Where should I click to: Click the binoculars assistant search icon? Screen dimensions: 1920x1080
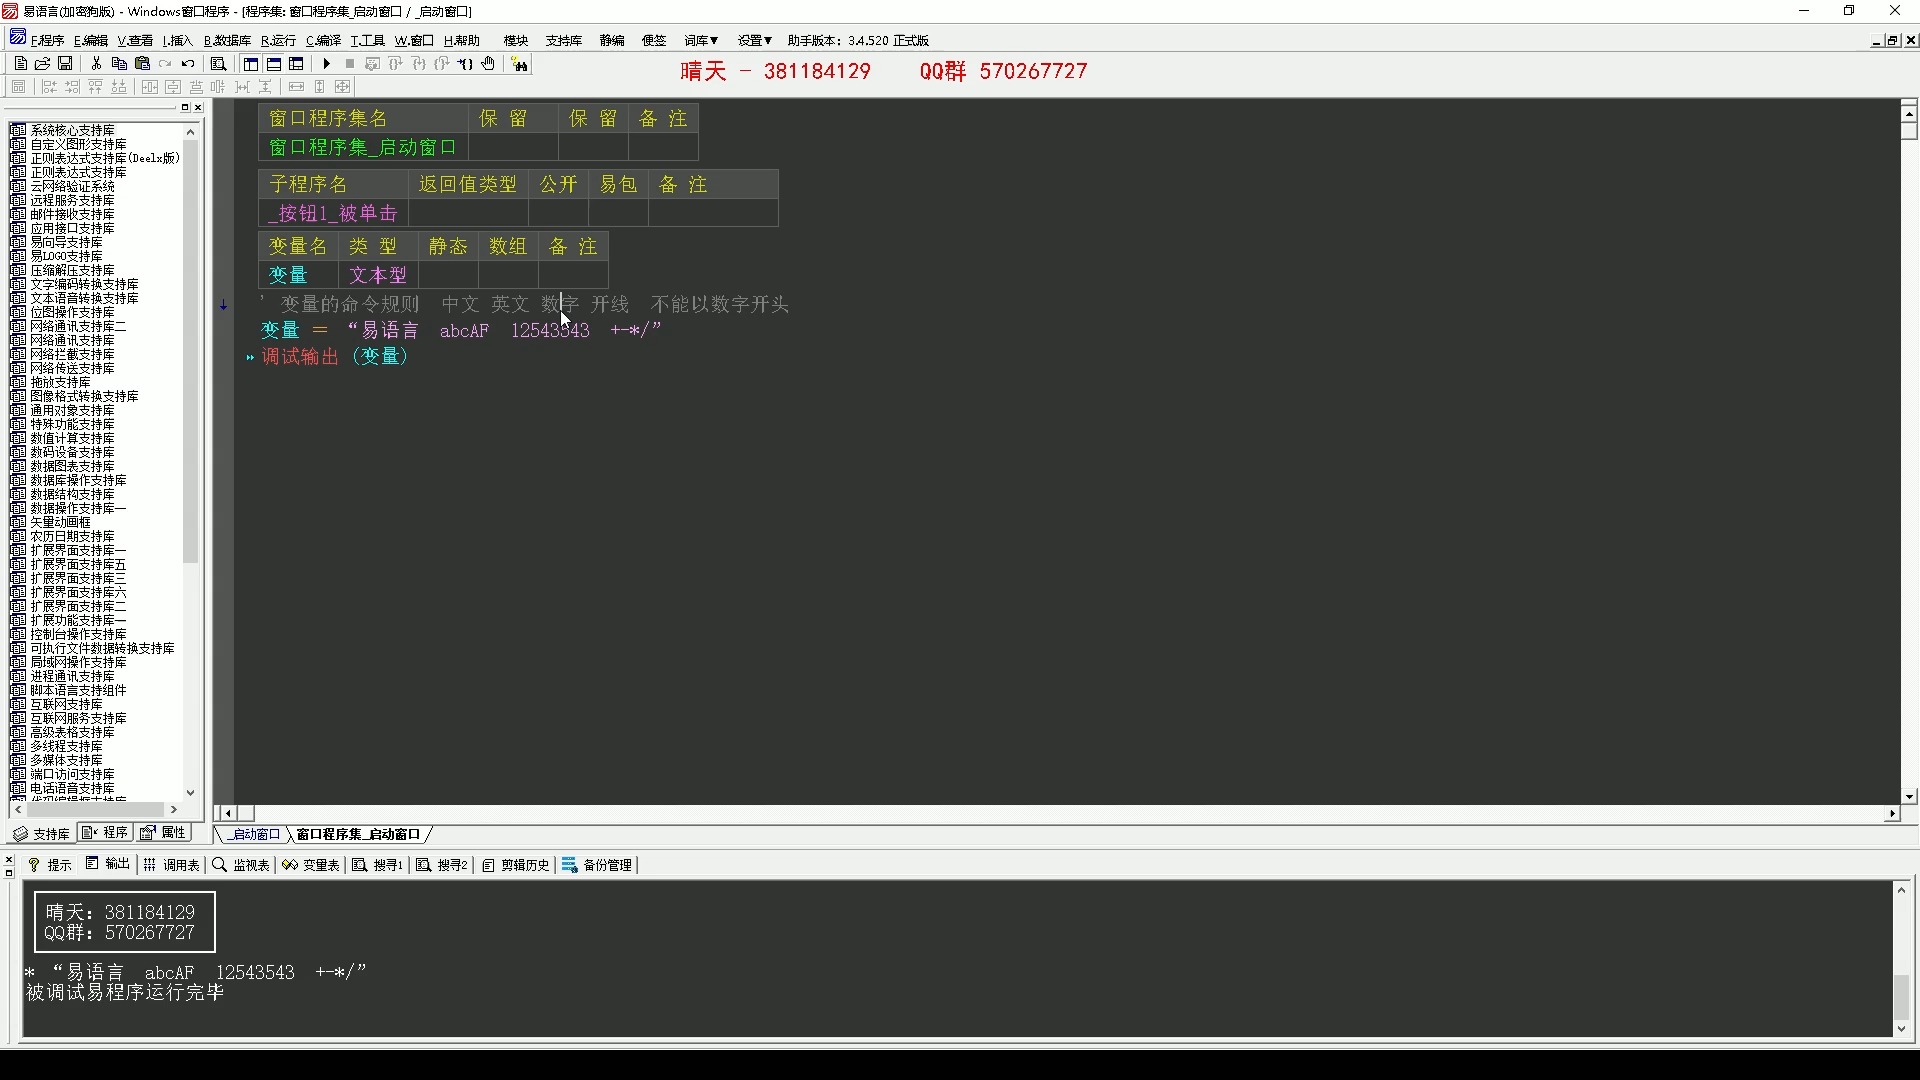[519, 64]
